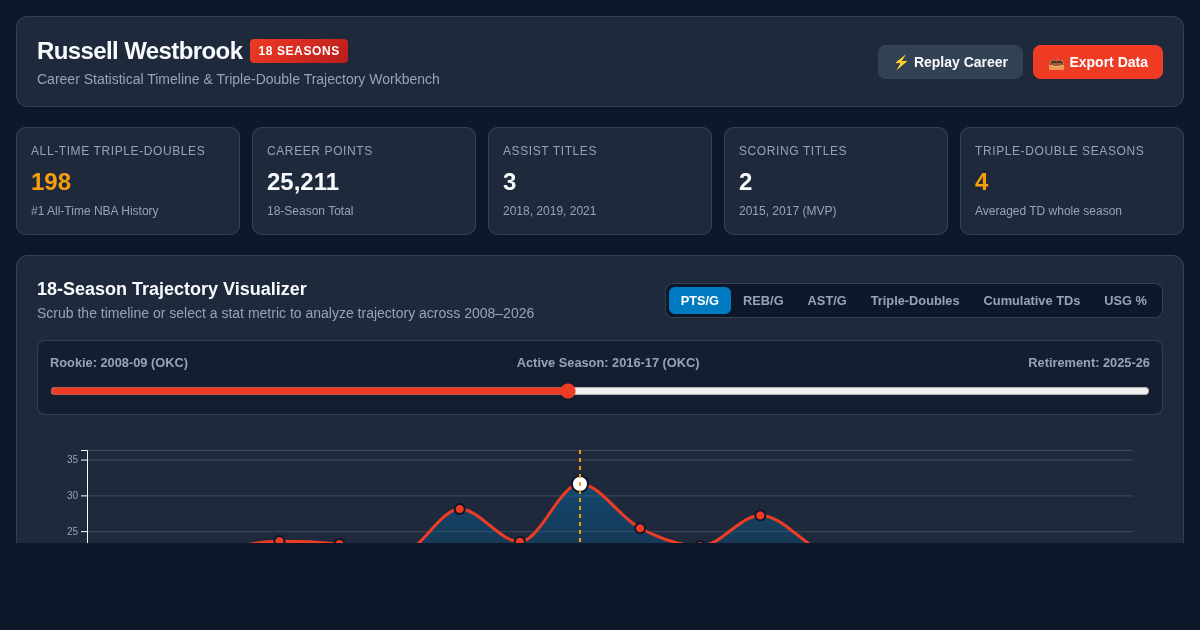
Task: Open the All-Time Triple-Doubles card
Action: pyautogui.click(x=128, y=181)
